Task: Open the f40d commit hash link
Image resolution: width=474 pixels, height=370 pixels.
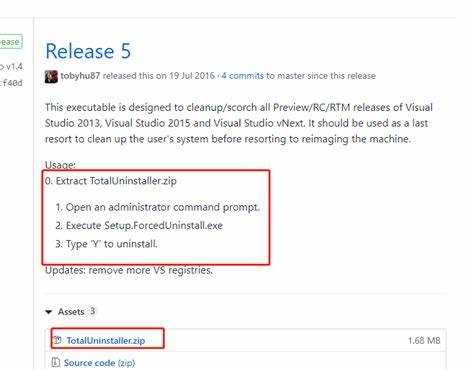Action: (12, 83)
